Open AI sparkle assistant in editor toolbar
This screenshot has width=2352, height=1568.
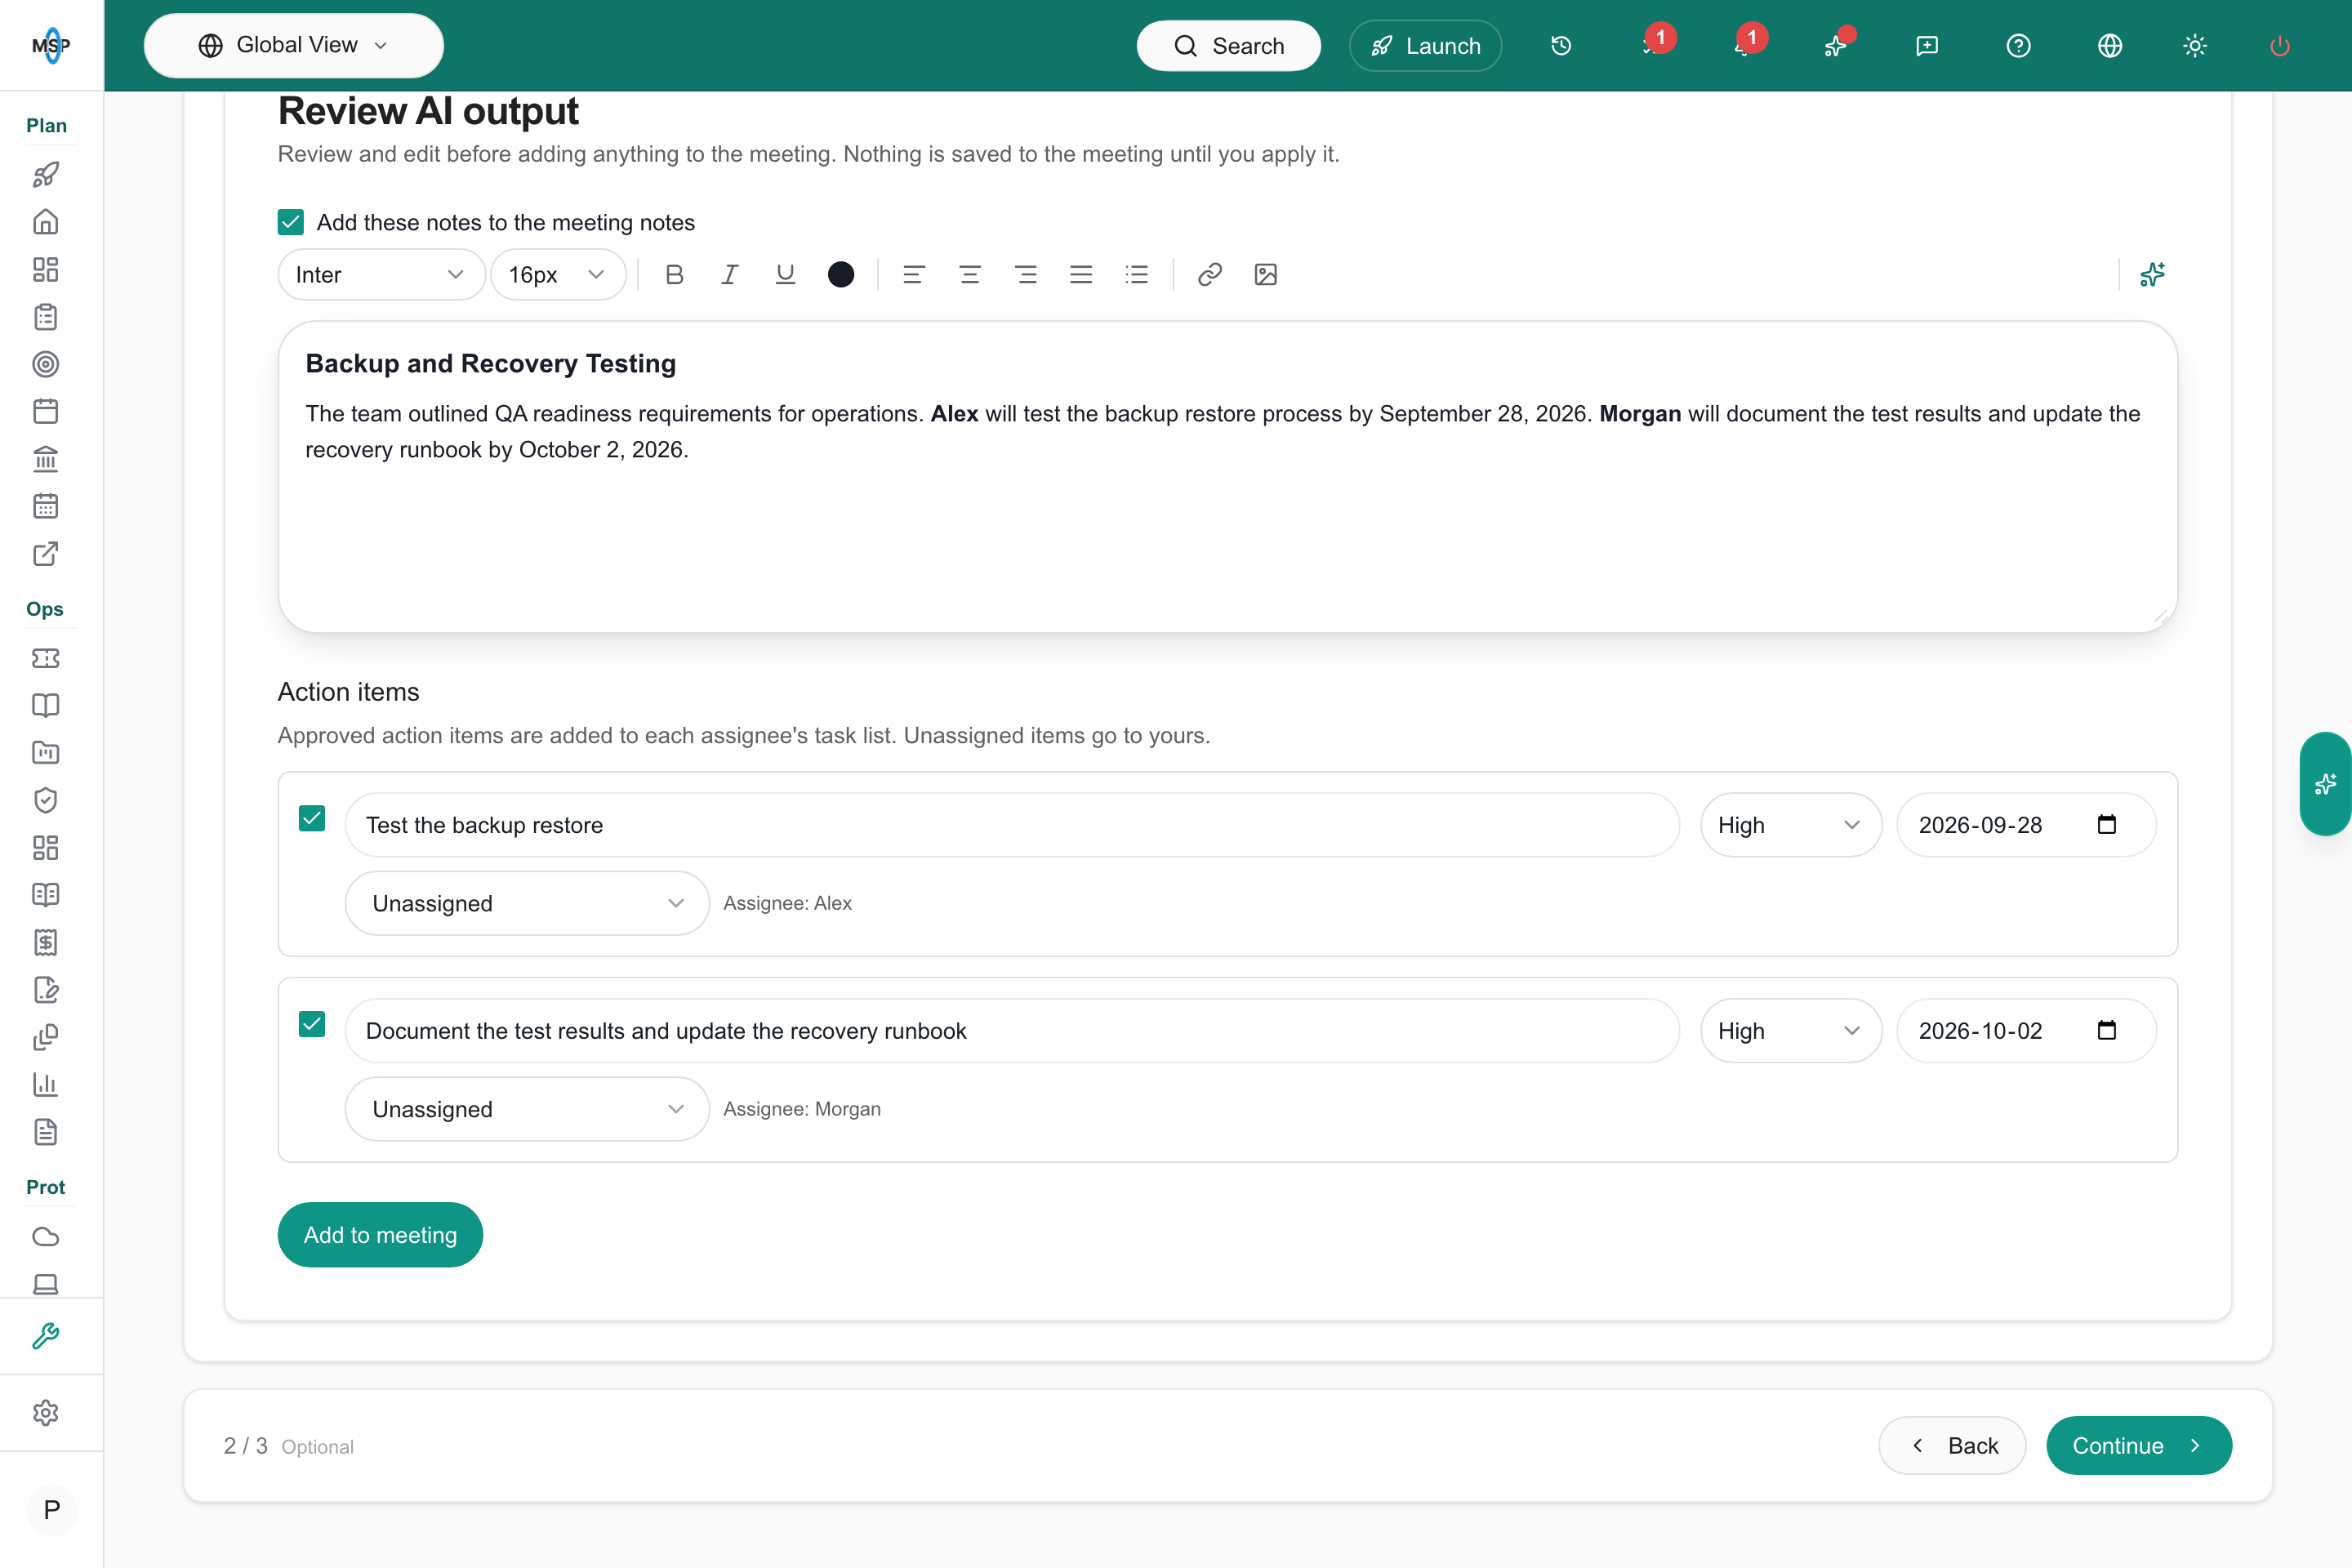point(2153,274)
